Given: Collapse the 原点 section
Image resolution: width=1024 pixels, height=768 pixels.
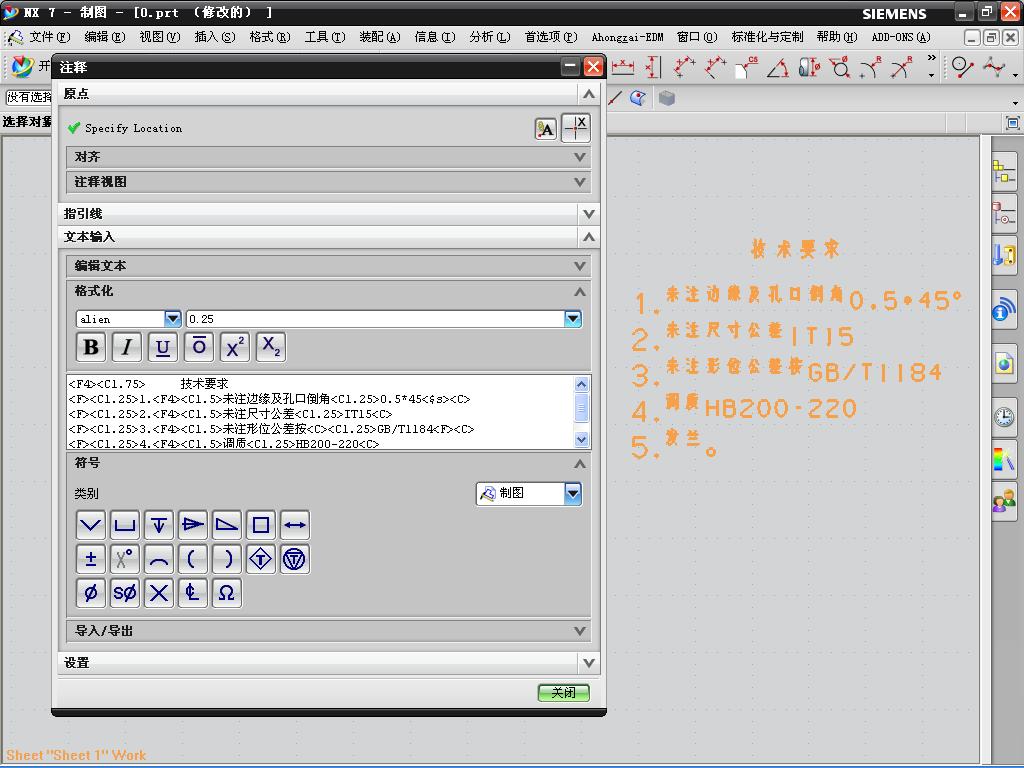Looking at the screenshot, I should (328, 93).
